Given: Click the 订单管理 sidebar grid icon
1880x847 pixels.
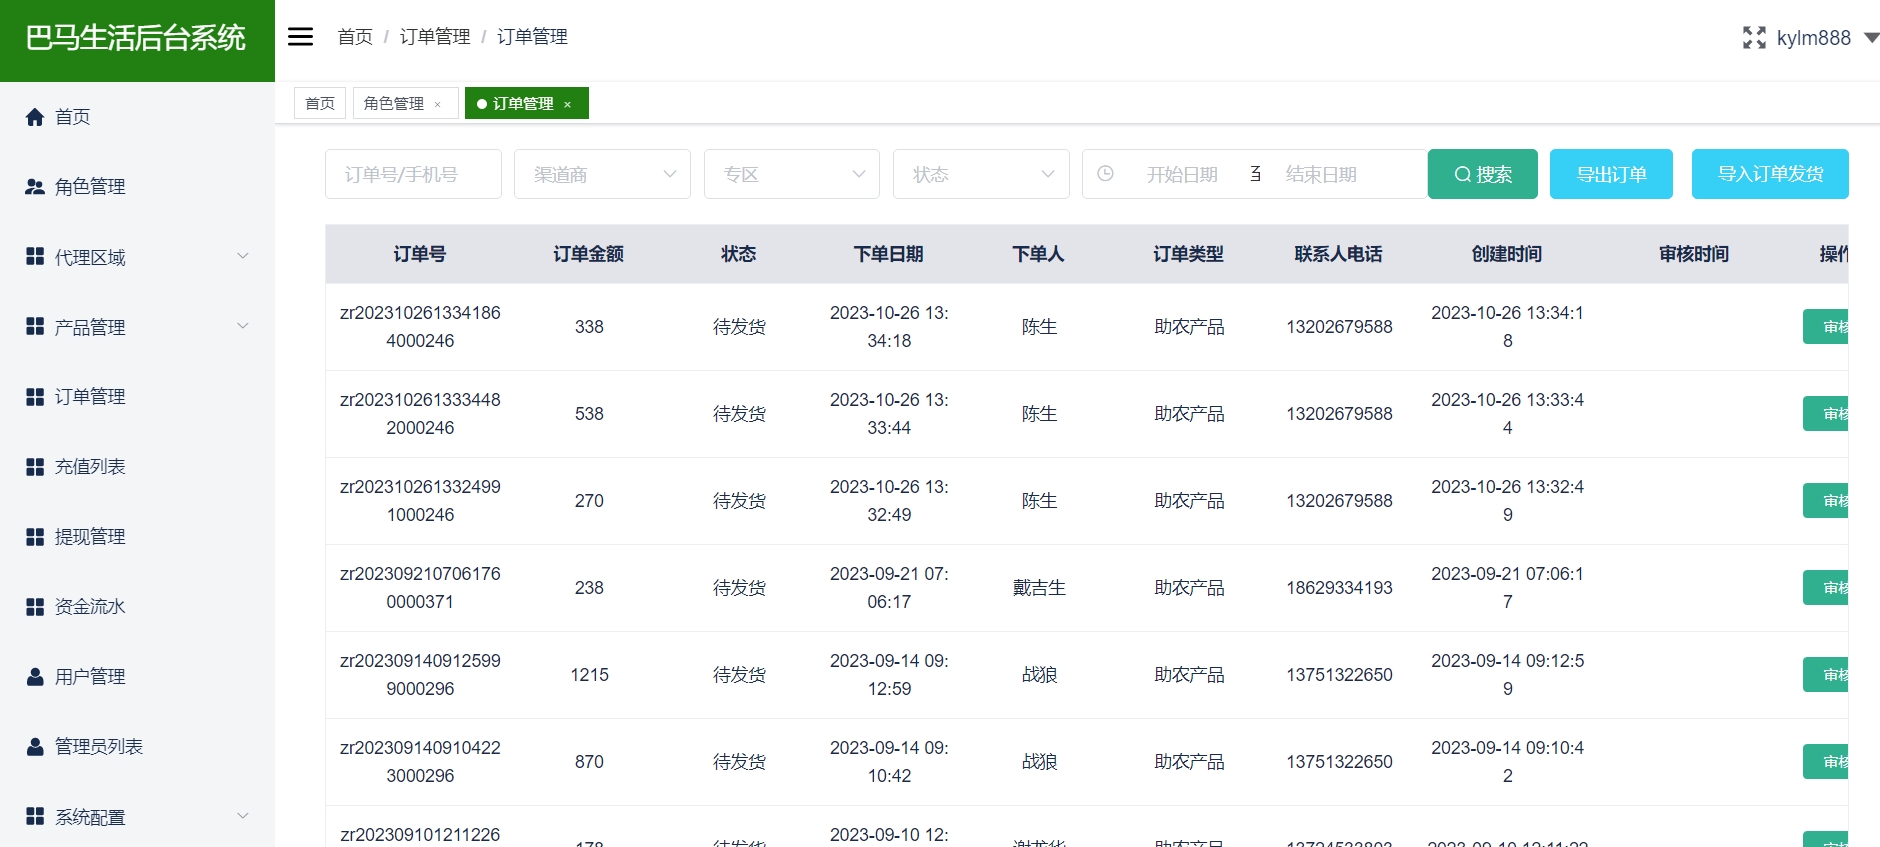Looking at the screenshot, I should coord(35,397).
